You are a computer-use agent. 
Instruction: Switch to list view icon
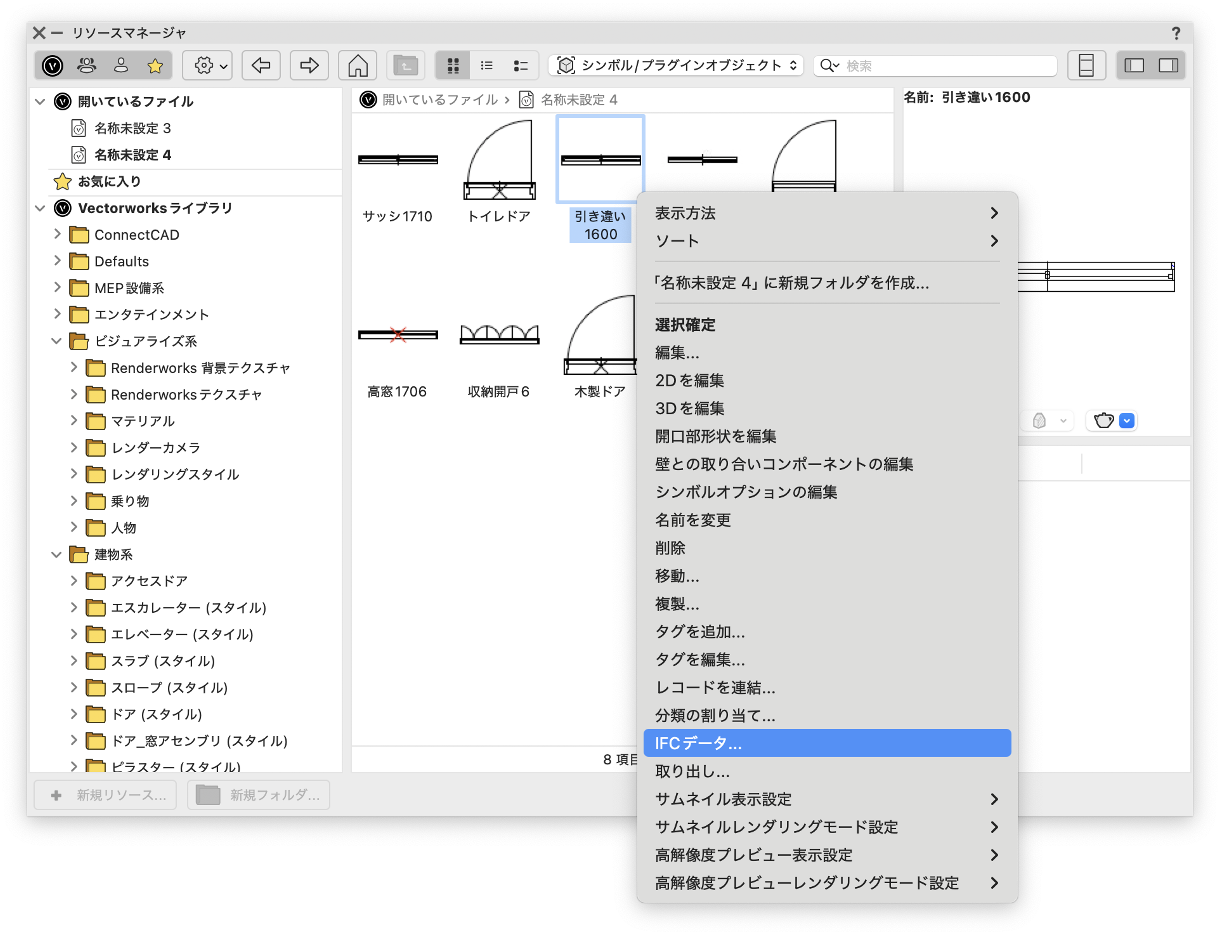pyautogui.click(x=487, y=65)
